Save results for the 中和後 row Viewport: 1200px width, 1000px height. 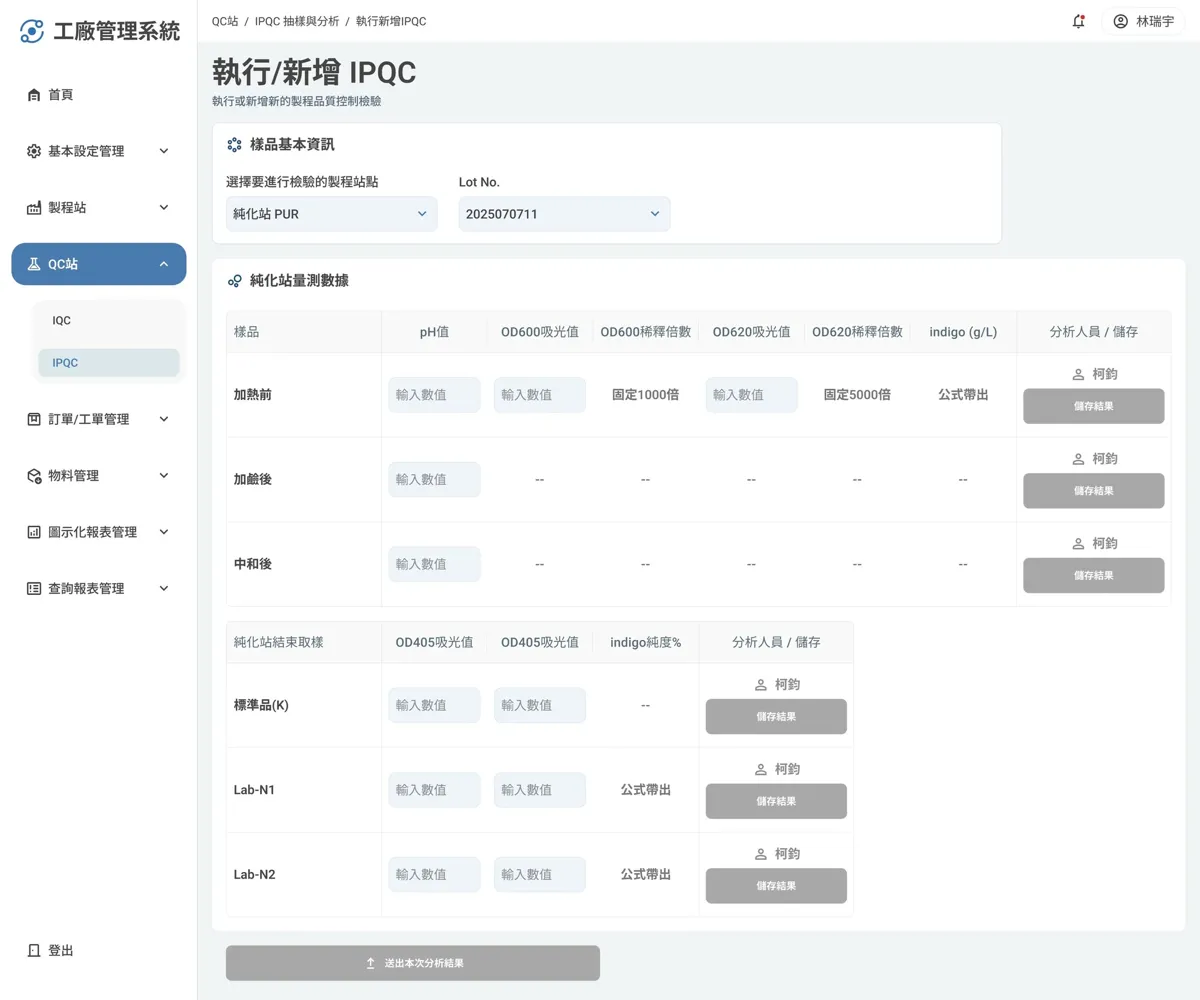[1093, 576]
